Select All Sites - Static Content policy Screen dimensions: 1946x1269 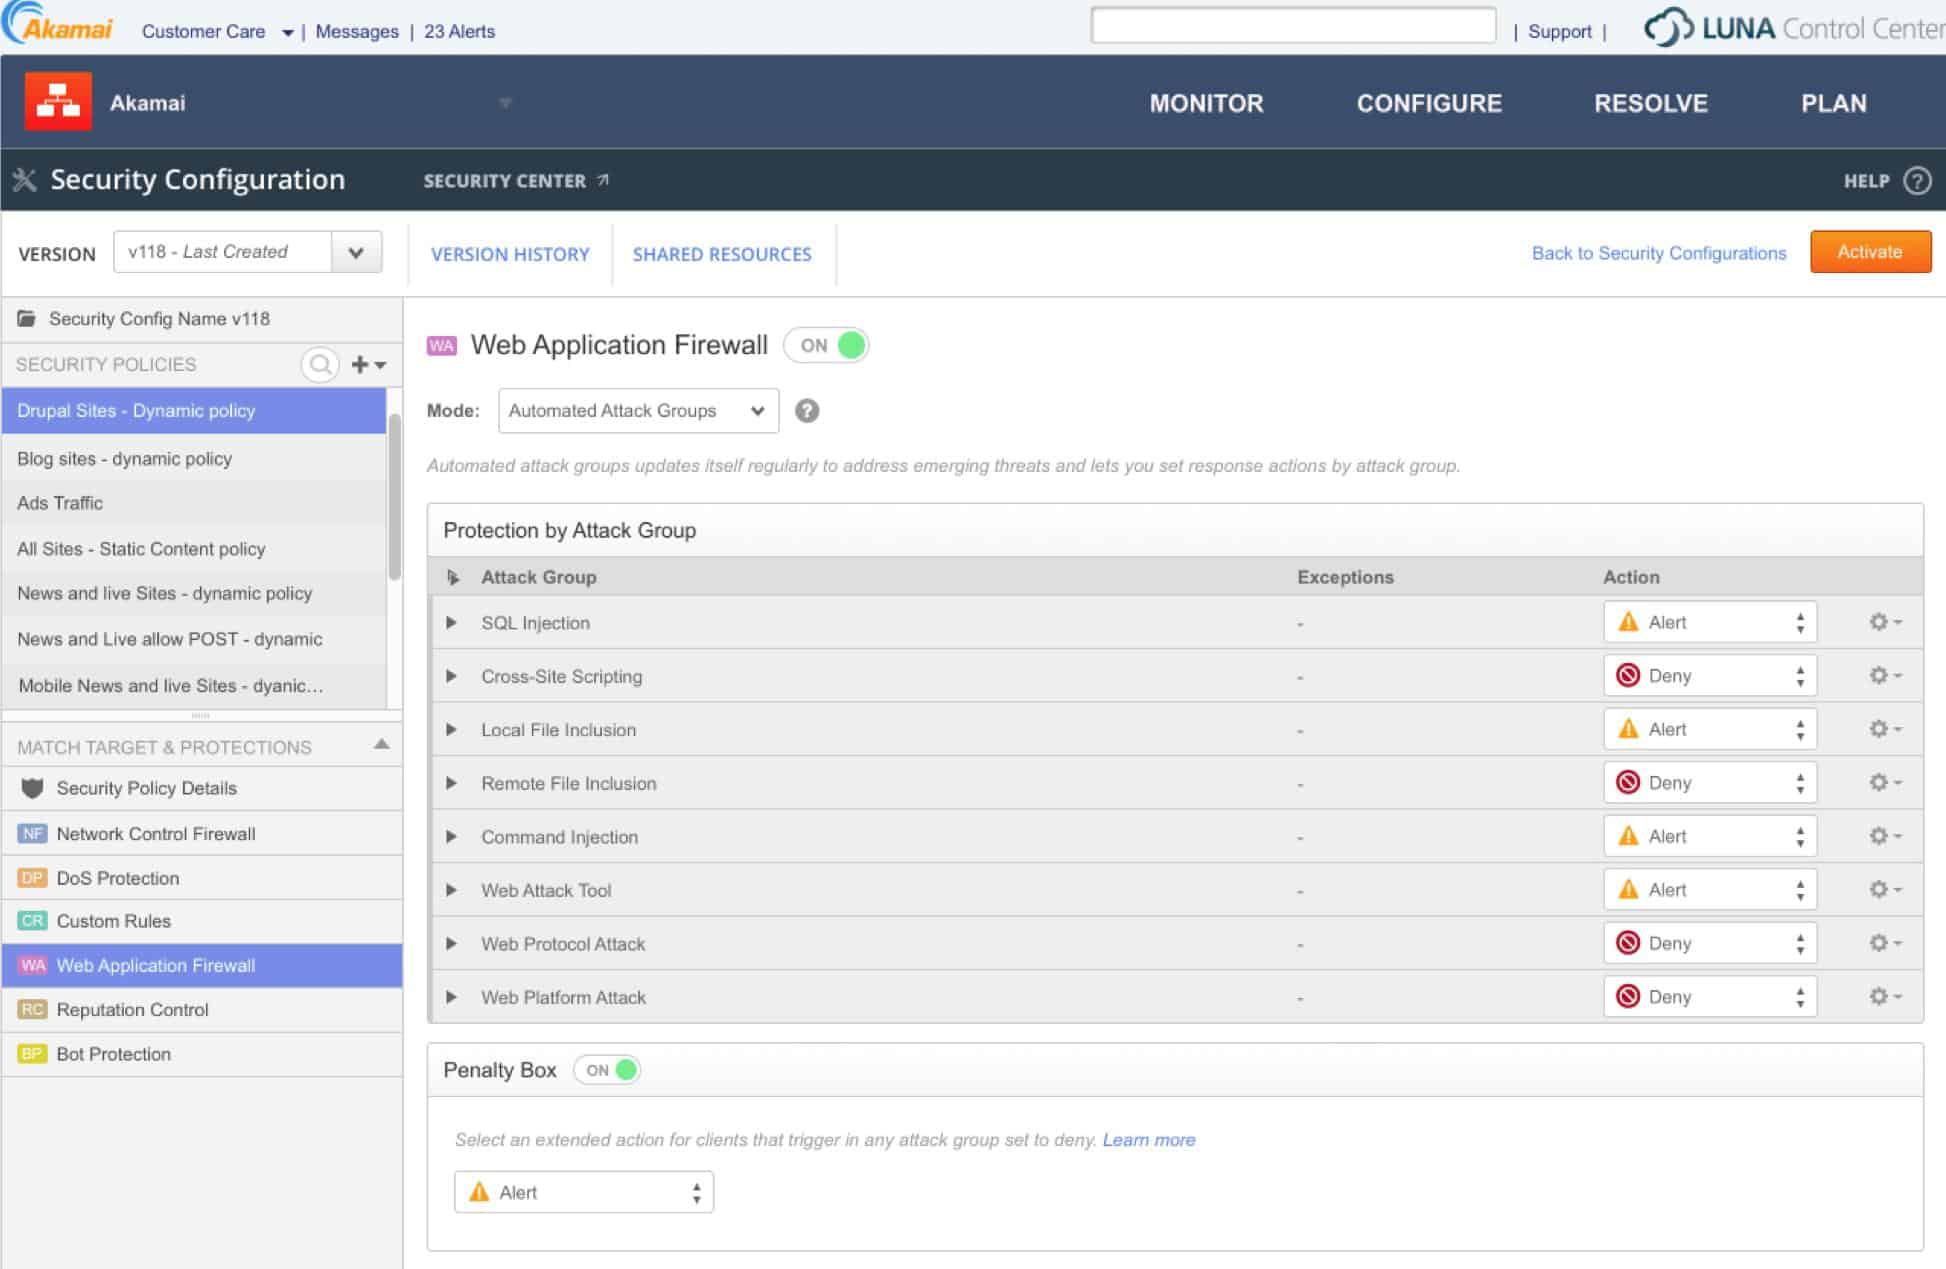194,548
